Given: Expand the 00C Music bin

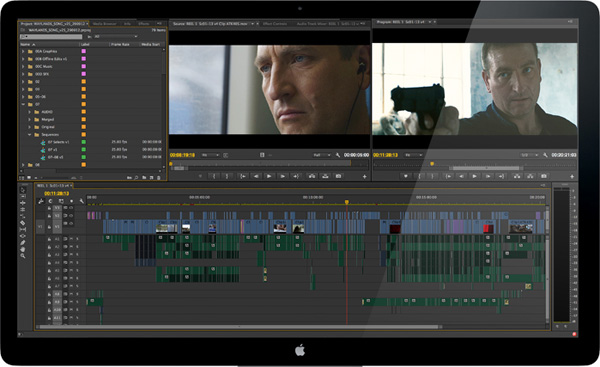Looking at the screenshot, I should 23,67.
